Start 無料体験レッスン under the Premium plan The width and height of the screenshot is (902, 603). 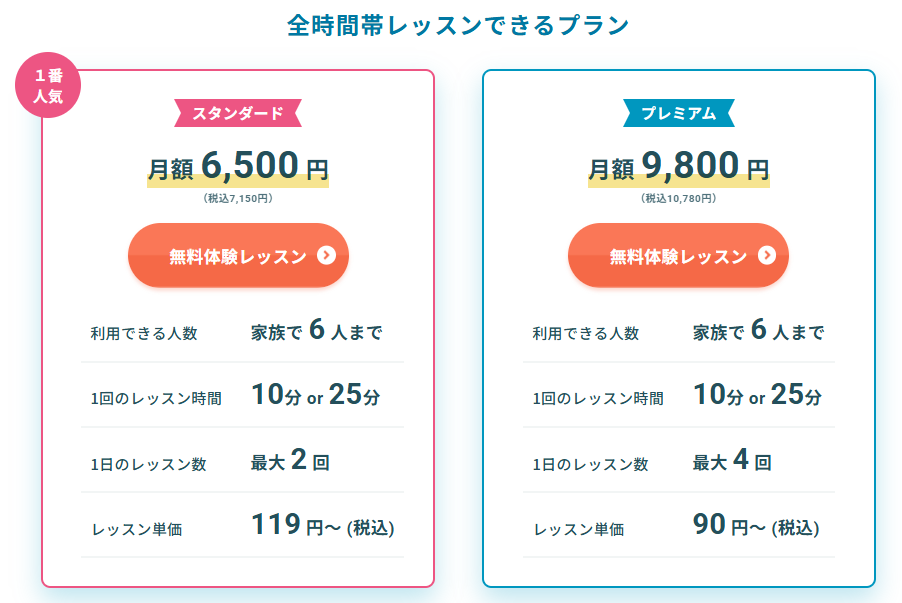(x=678, y=256)
